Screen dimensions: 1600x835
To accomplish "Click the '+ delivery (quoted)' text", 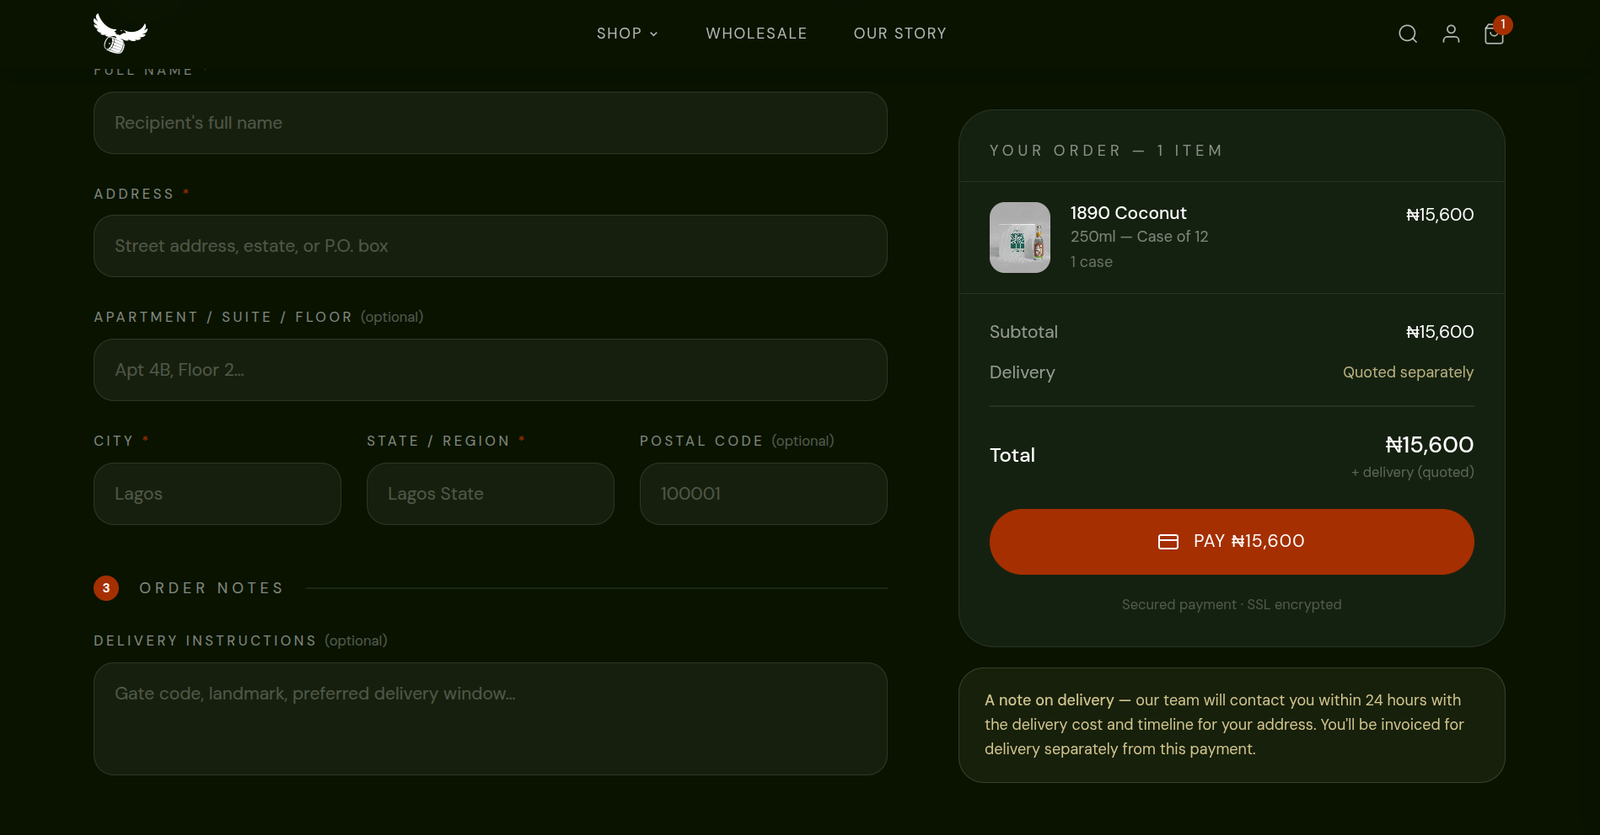I will tap(1412, 472).
